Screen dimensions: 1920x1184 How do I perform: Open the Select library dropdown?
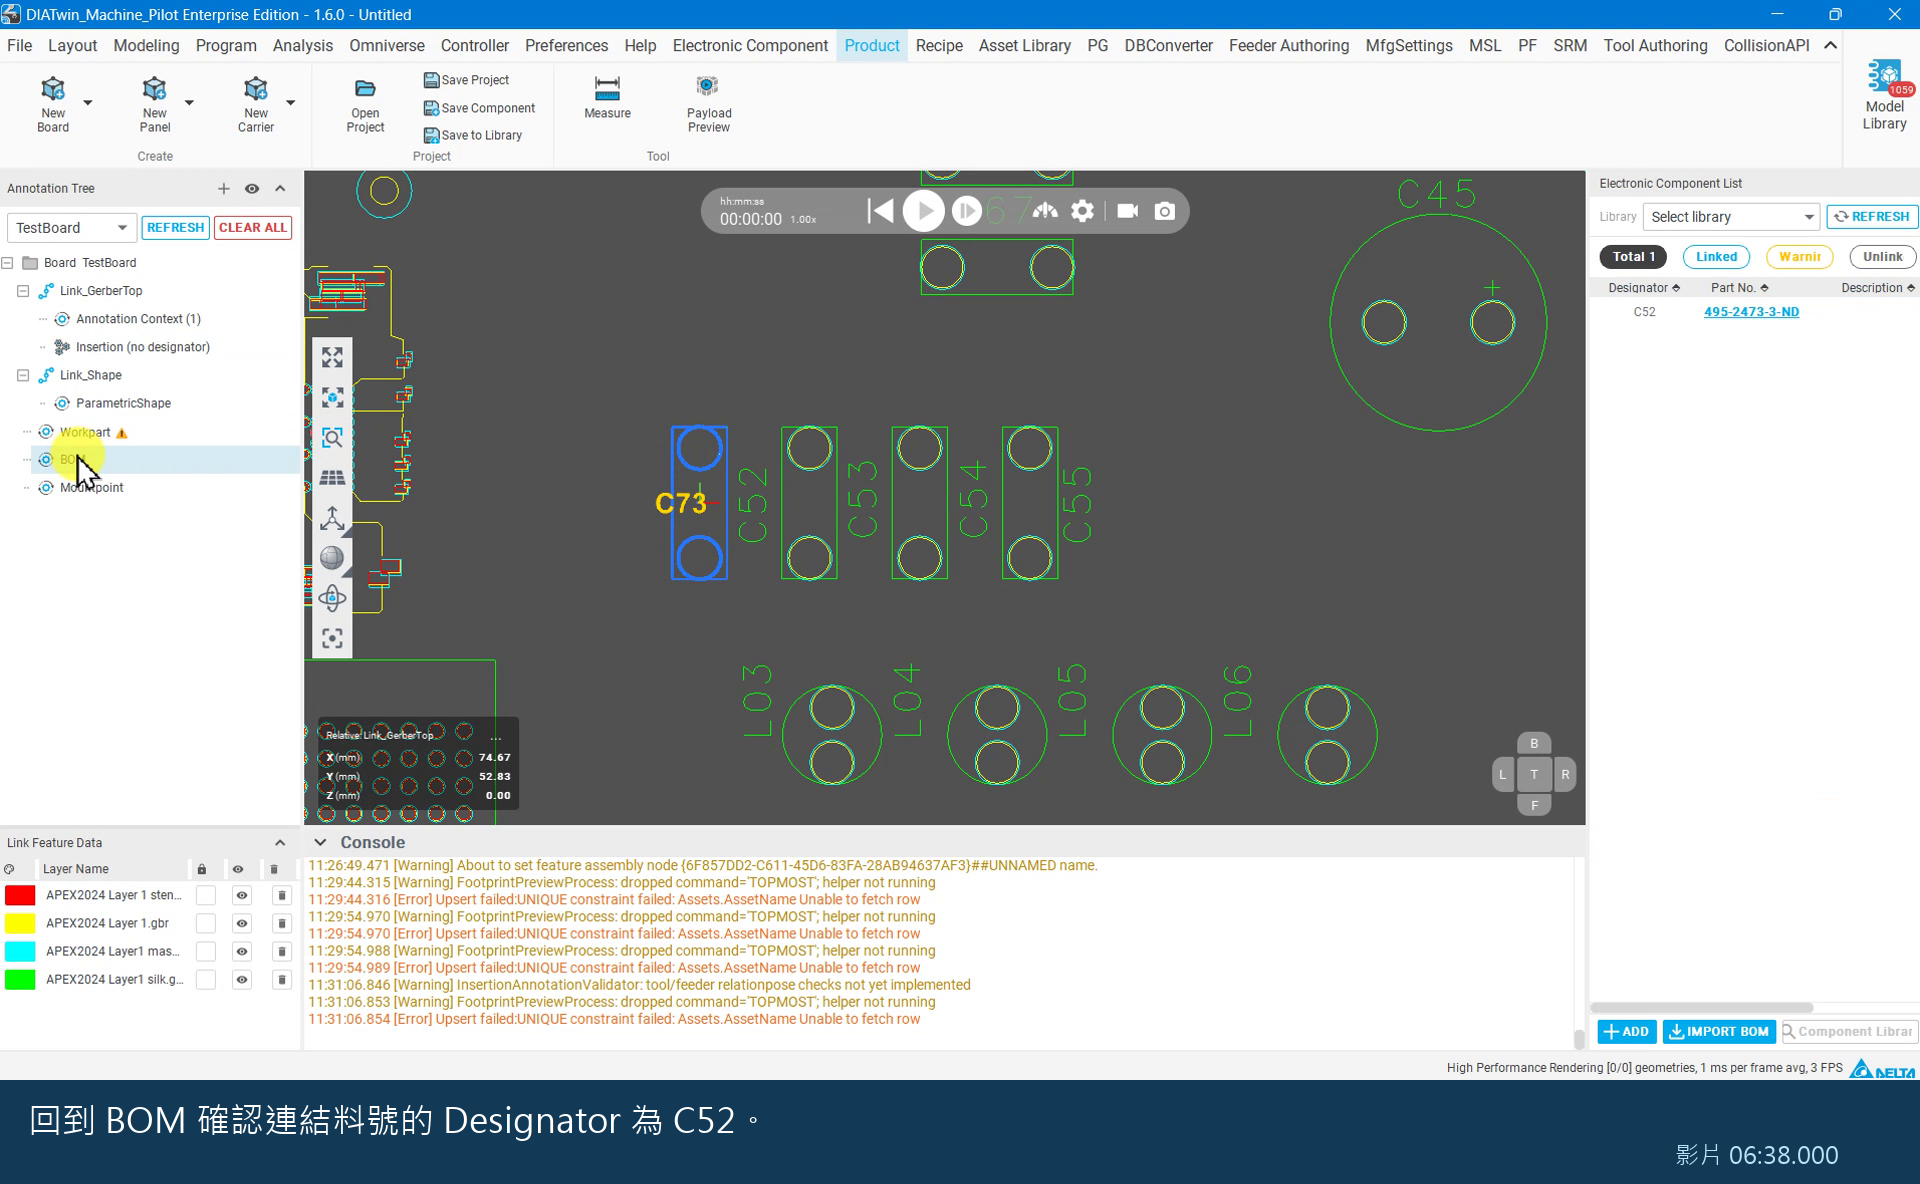point(1731,217)
